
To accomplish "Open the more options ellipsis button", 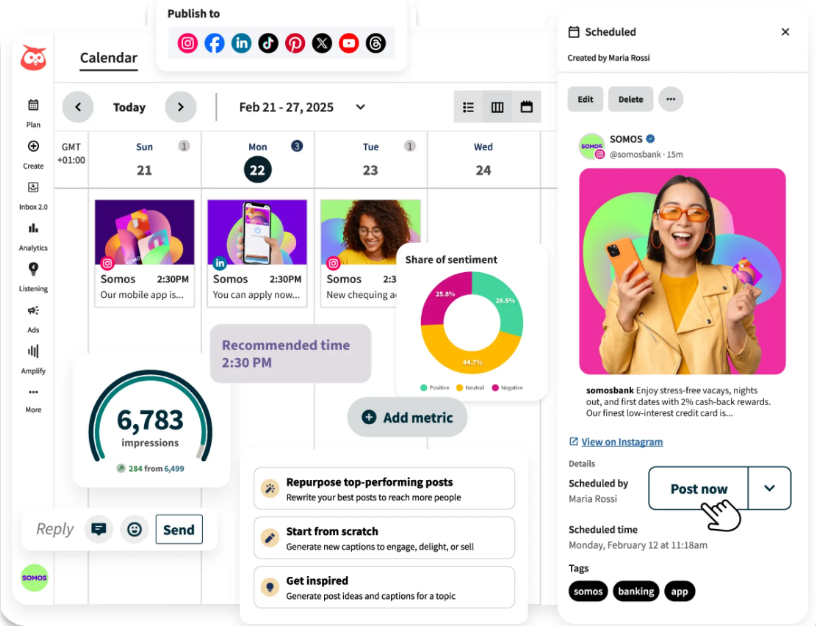I will 670,99.
